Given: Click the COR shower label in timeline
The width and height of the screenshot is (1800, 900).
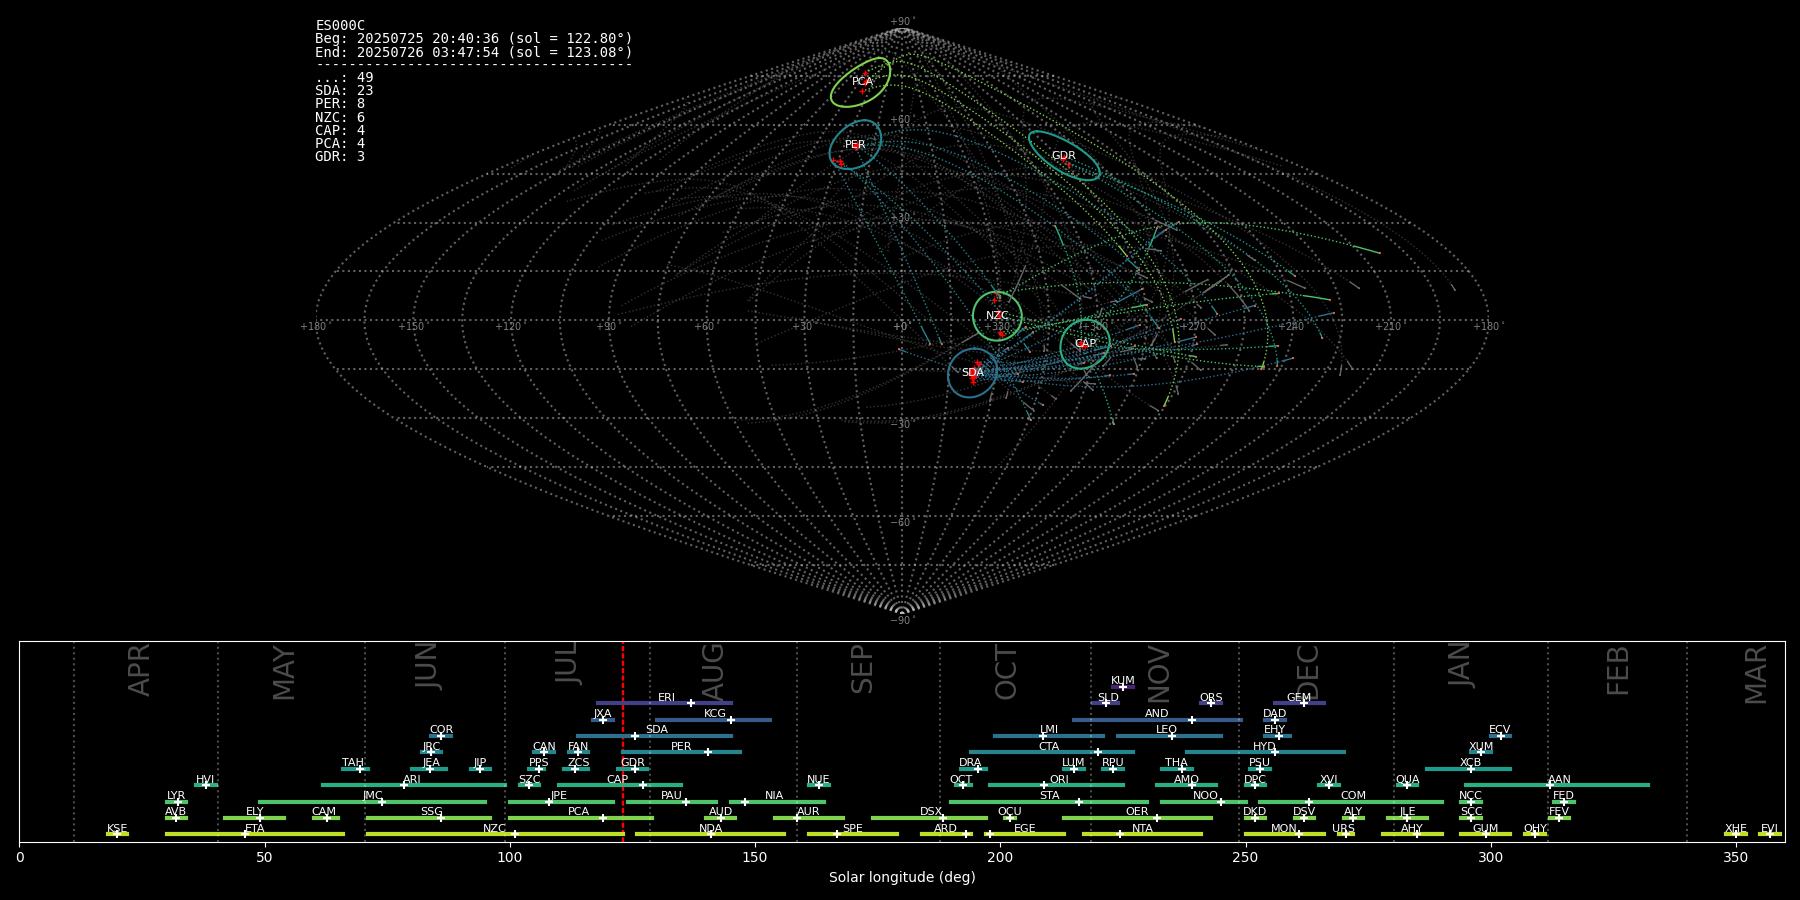Looking at the screenshot, I should coord(441,730).
